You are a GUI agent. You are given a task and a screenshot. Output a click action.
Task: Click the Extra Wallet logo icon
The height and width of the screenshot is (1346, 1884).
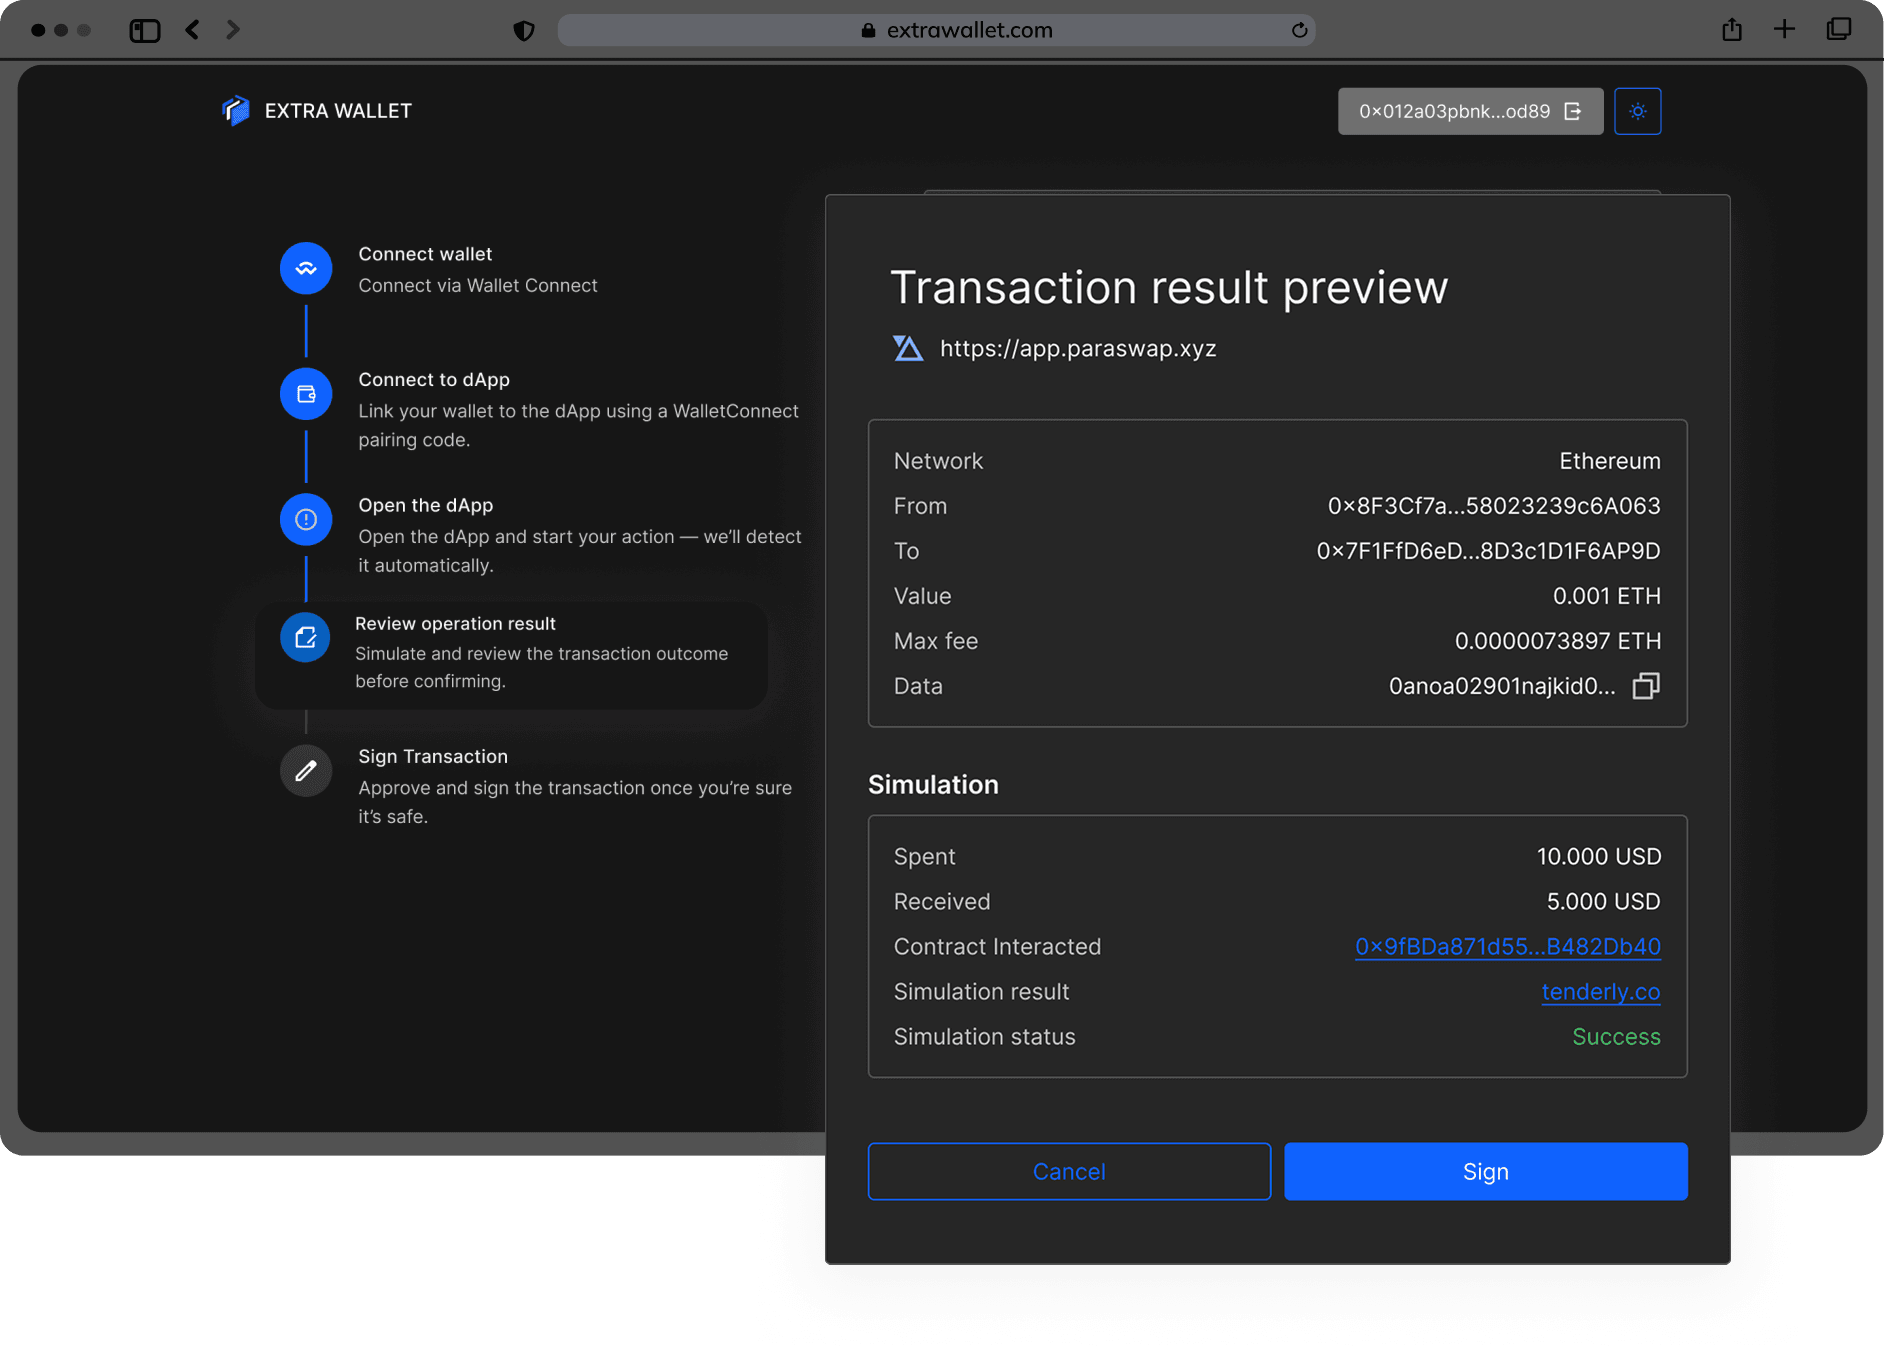(236, 111)
